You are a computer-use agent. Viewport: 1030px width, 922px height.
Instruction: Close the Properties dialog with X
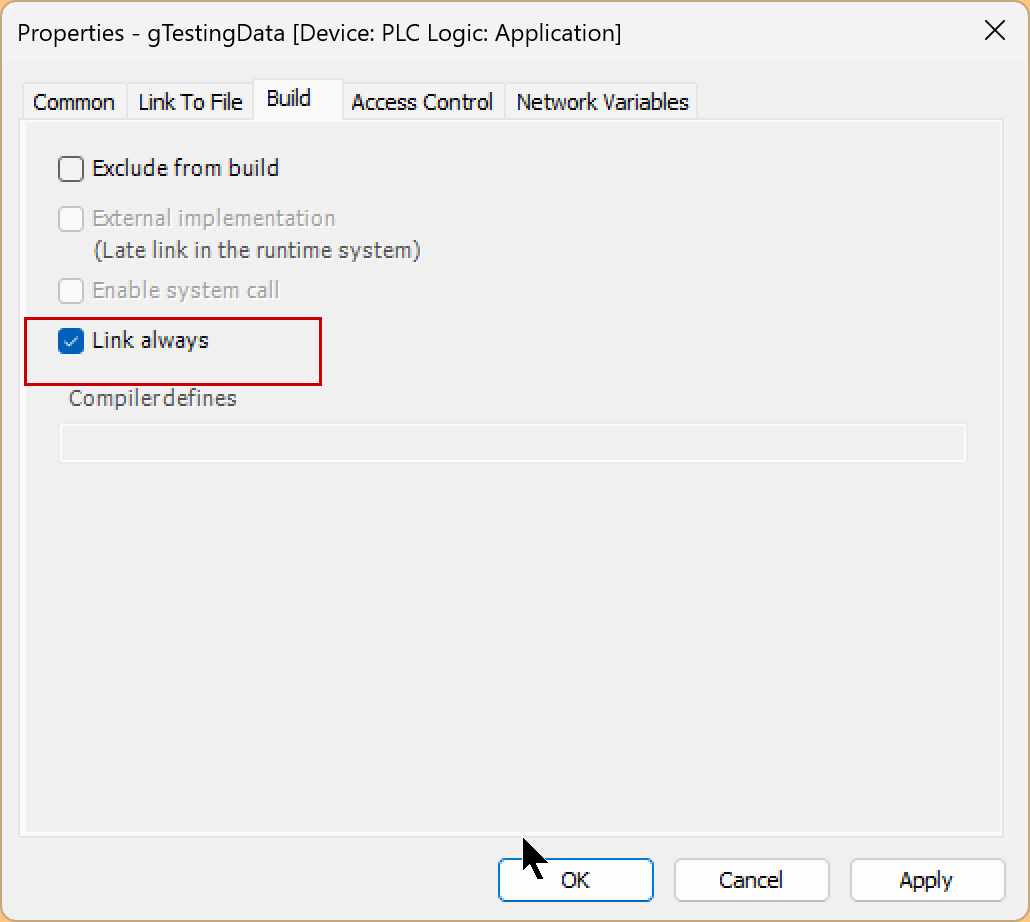point(994,31)
